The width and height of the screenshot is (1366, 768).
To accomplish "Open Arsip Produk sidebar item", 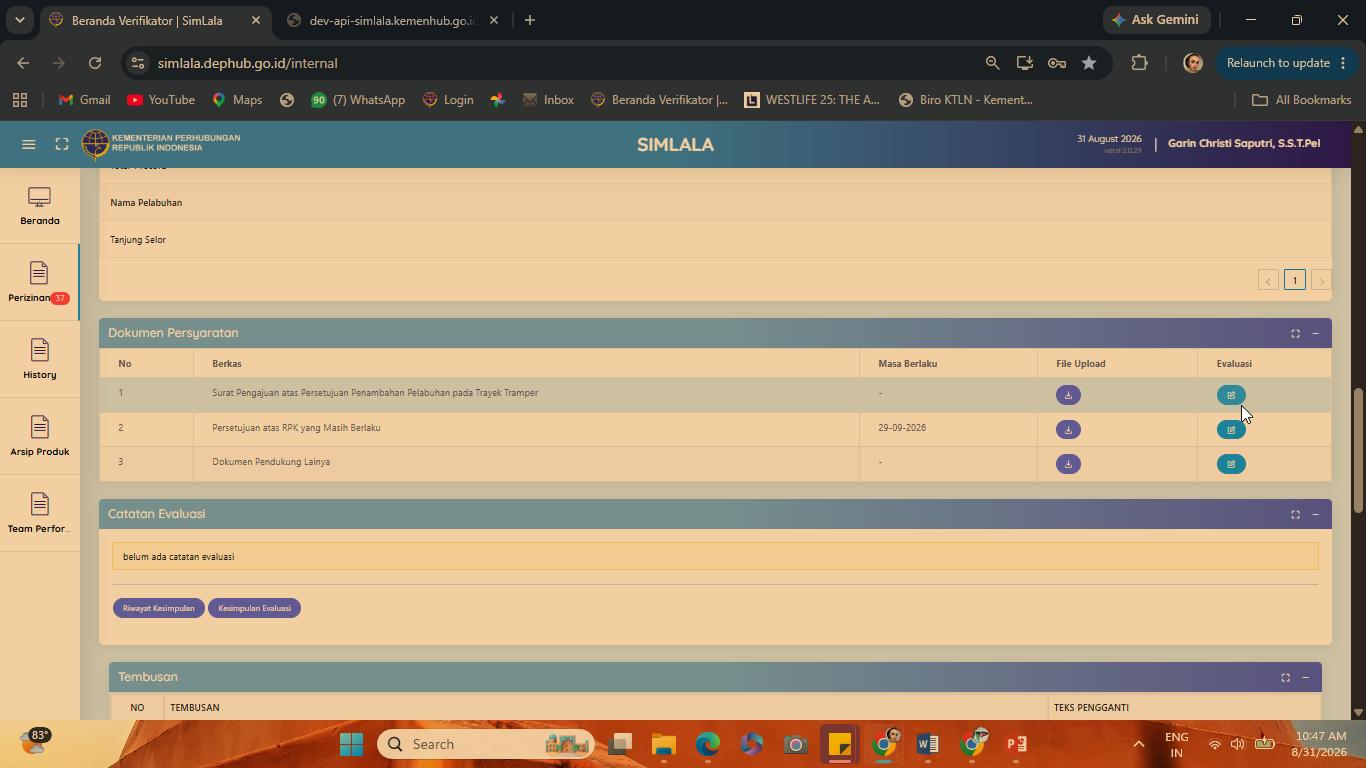I will pyautogui.click(x=39, y=437).
